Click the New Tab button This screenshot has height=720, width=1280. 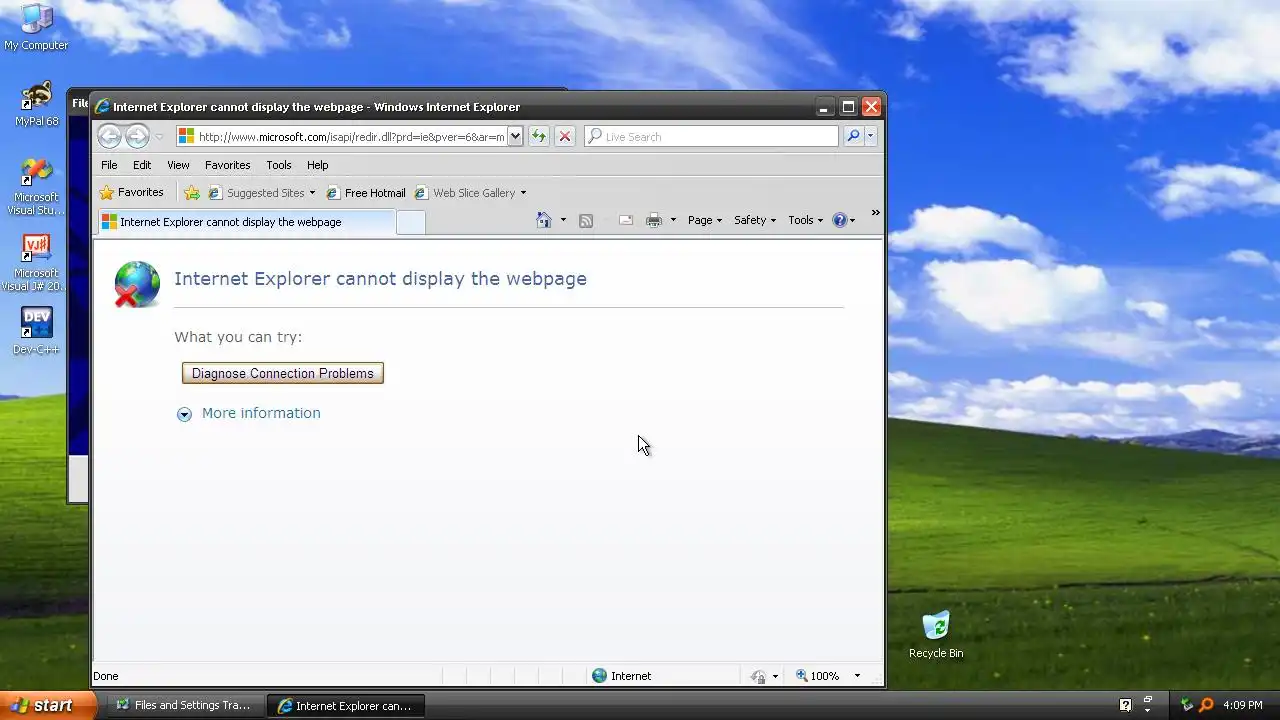click(x=410, y=223)
